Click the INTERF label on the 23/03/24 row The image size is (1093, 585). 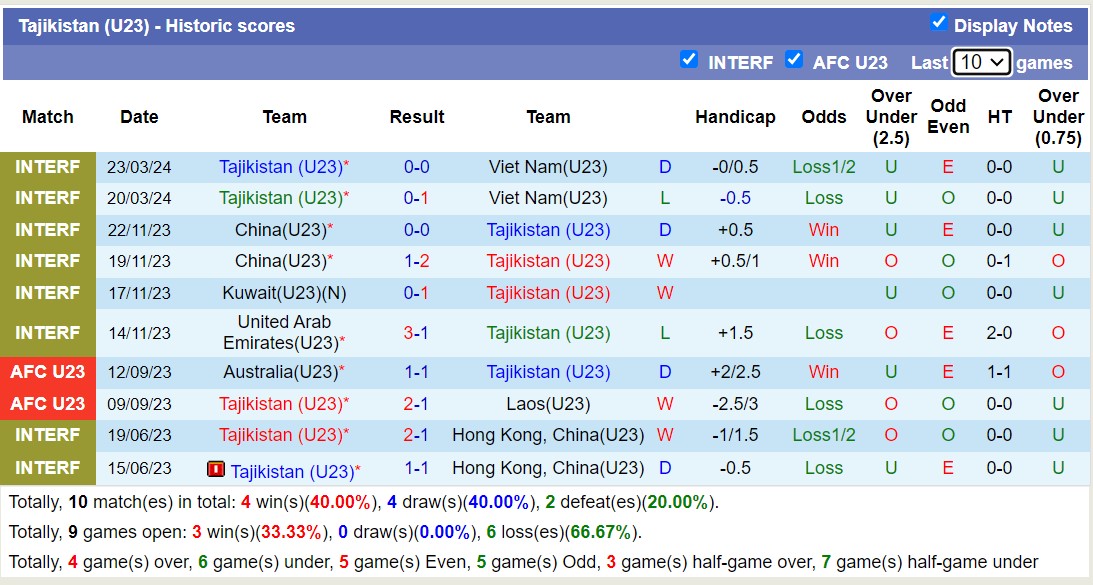pyautogui.click(x=47, y=166)
